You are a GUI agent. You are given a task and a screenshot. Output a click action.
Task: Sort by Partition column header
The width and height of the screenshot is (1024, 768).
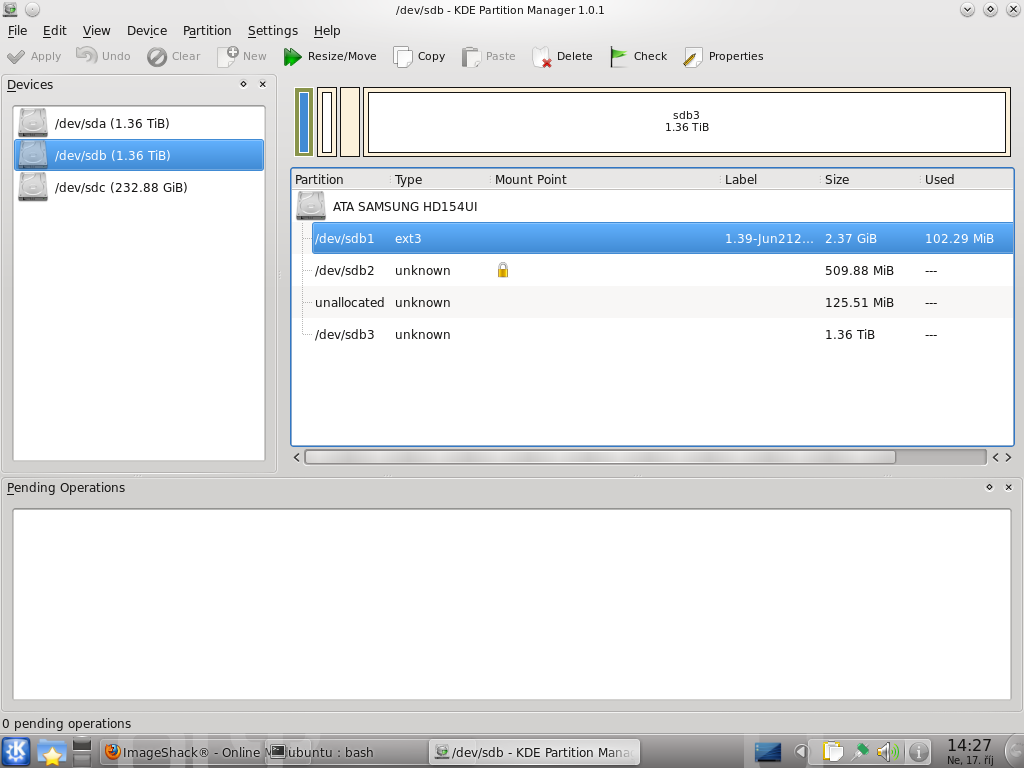[341, 180]
